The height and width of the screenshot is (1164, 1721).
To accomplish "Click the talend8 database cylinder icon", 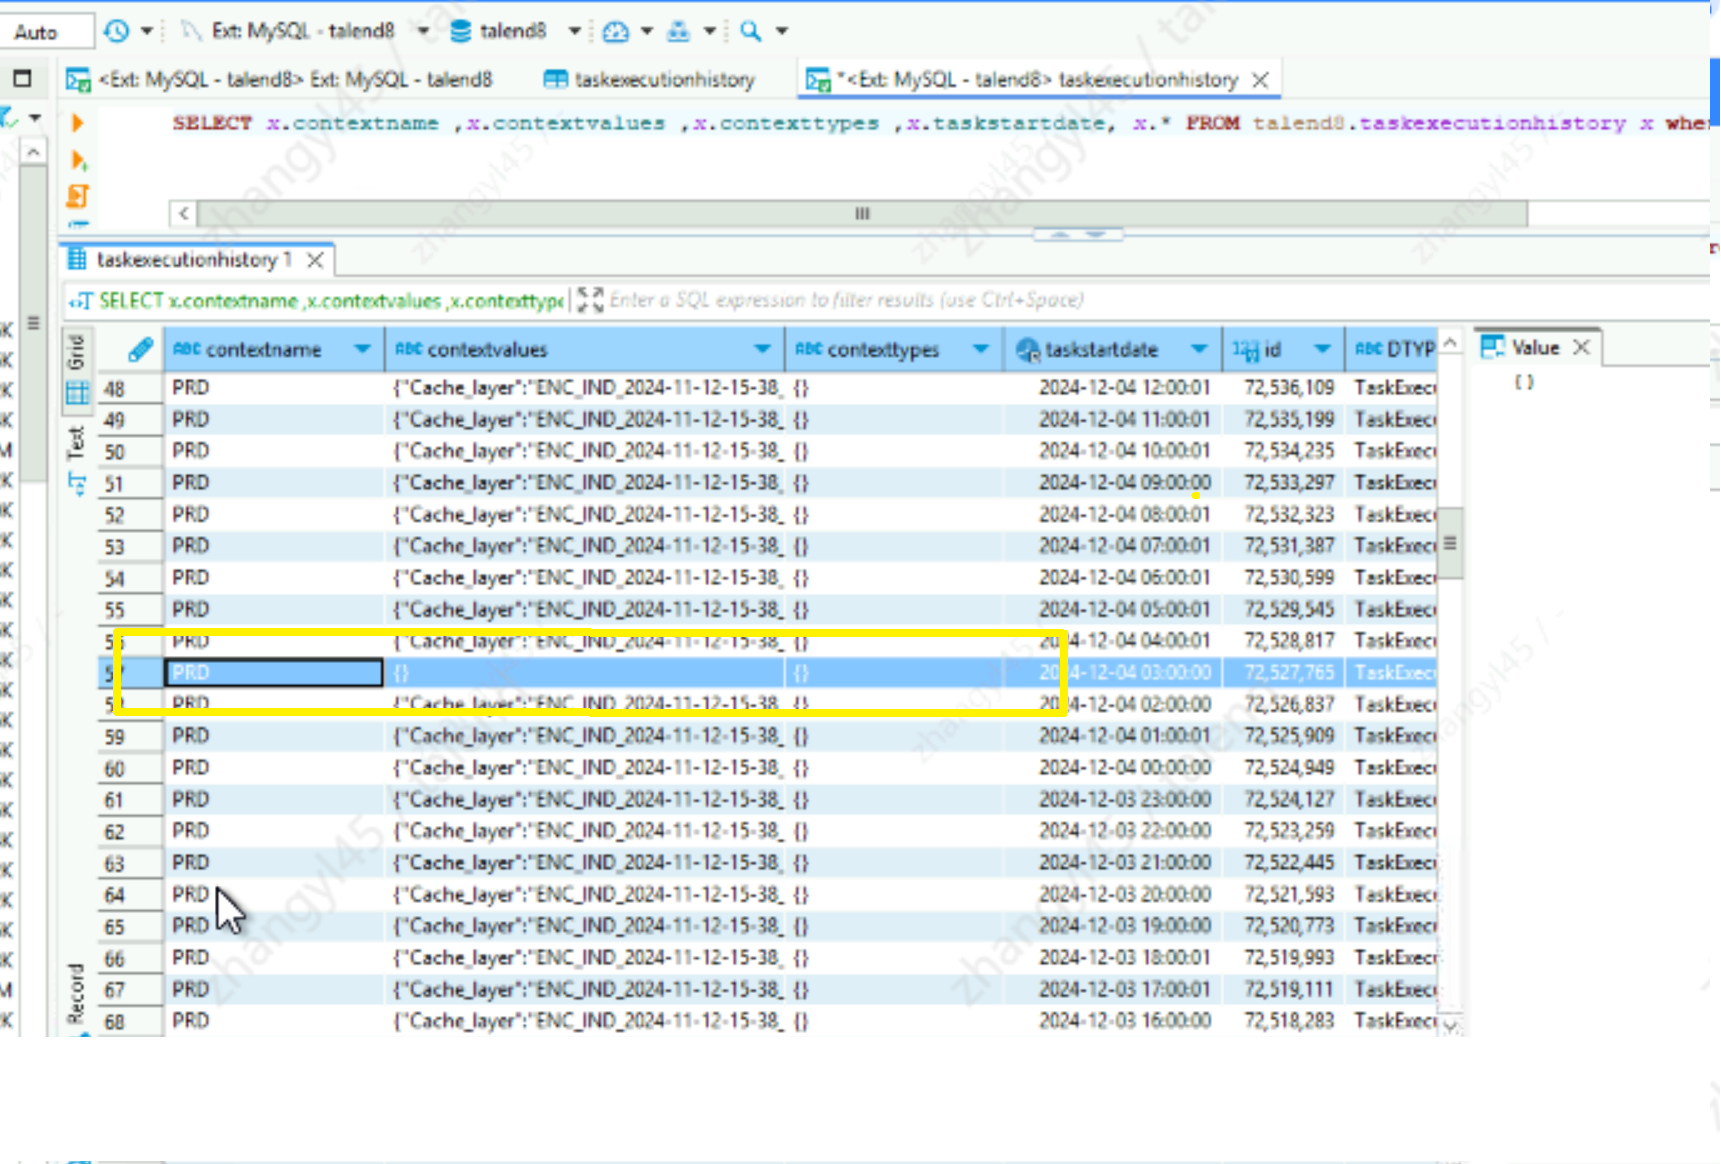I will 459,30.
